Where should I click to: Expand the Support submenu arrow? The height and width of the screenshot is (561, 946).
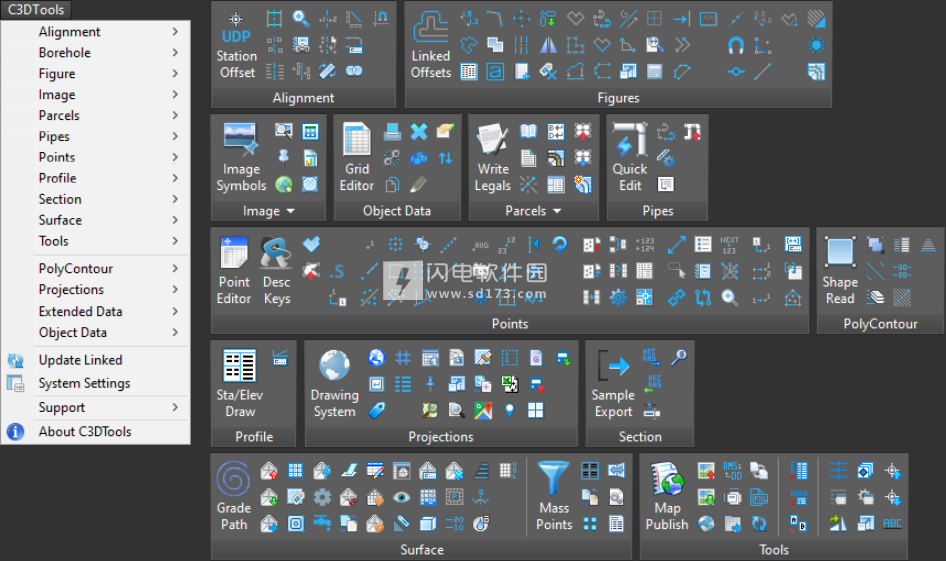[x=175, y=407]
